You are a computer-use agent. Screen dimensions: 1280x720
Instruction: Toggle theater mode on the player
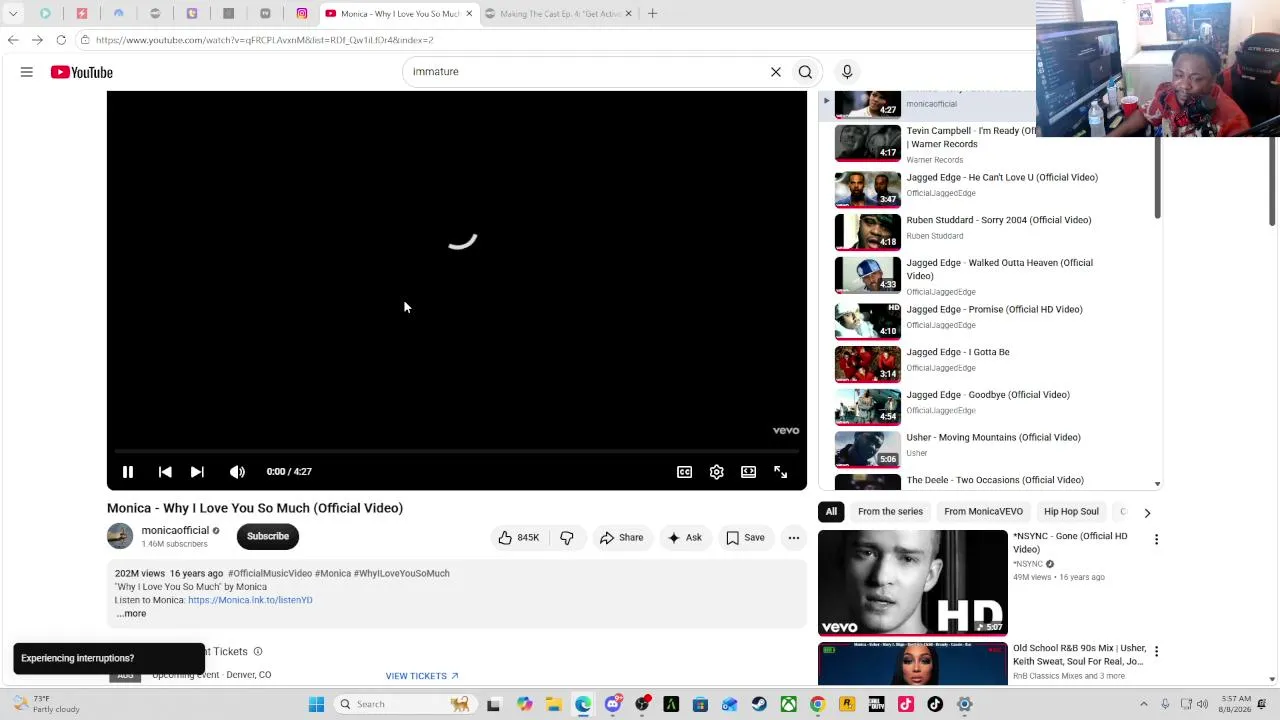coord(748,472)
